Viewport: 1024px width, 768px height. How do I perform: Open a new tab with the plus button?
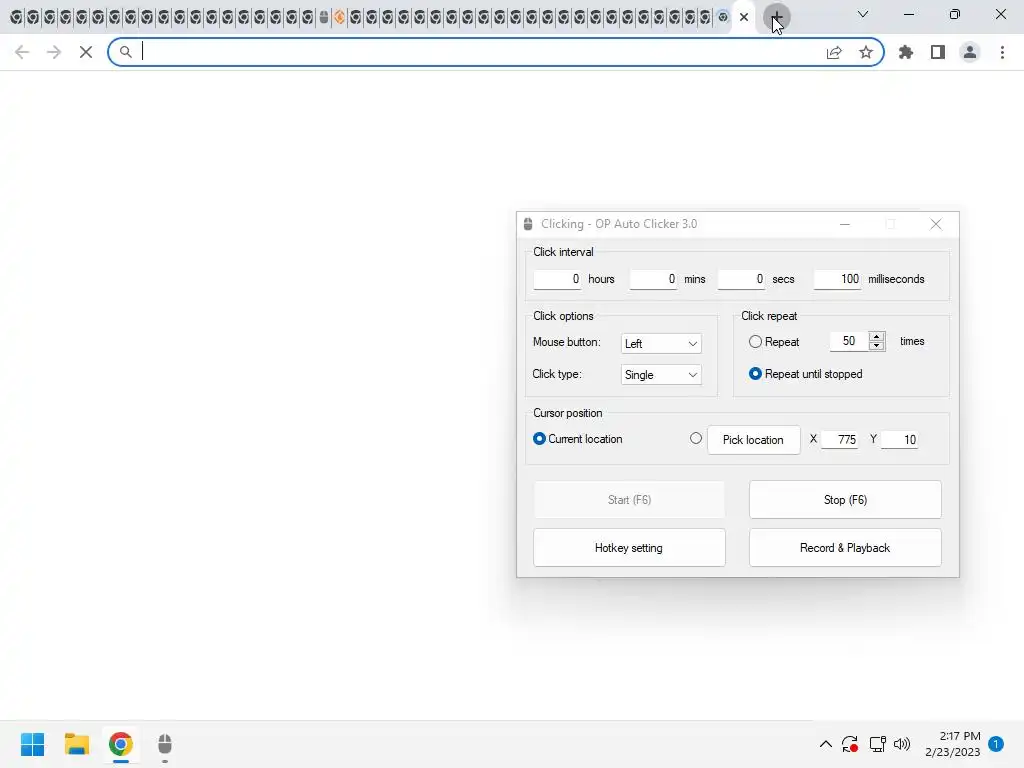click(776, 17)
